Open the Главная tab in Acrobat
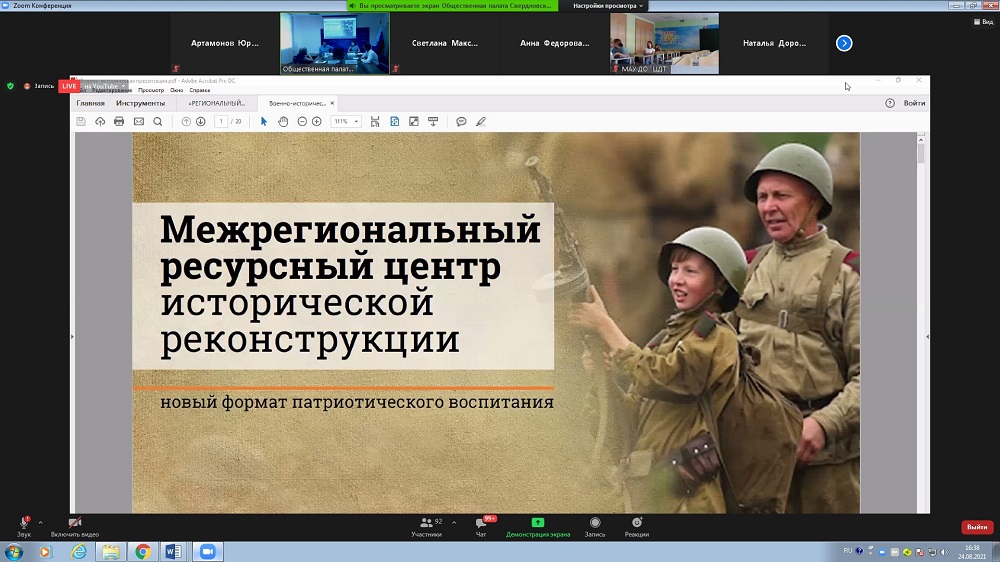The height and width of the screenshot is (562, 1000). [x=91, y=103]
